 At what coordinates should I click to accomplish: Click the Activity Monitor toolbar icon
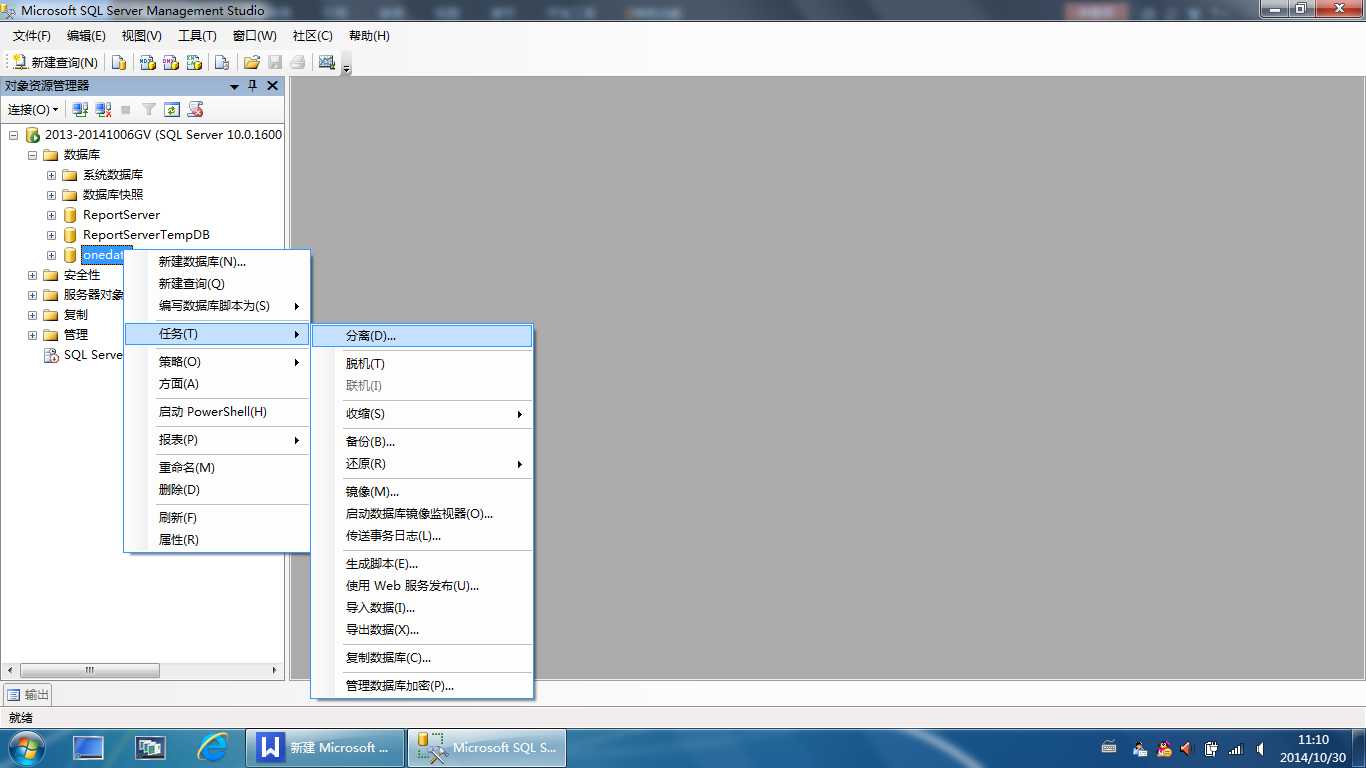pos(327,62)
